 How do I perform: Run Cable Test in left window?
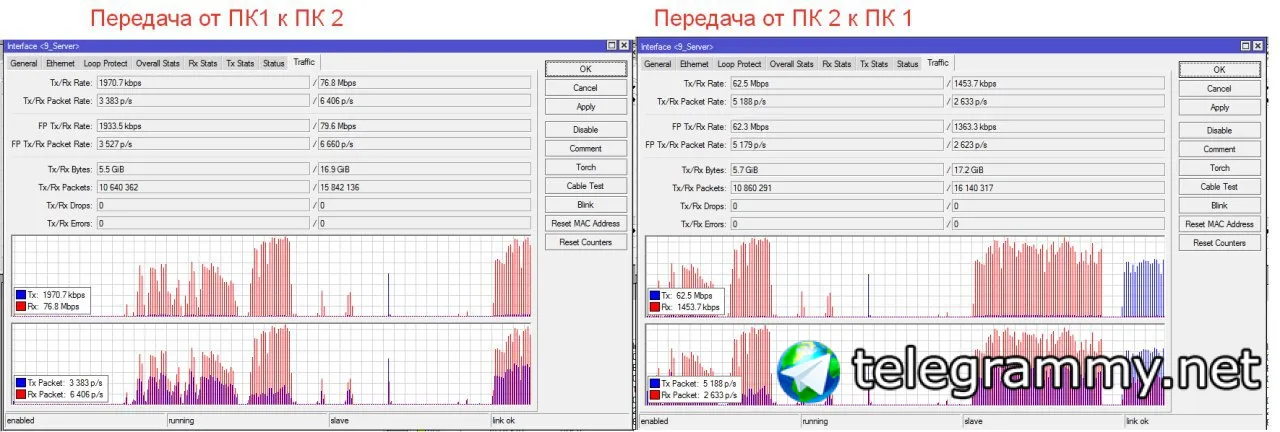586,186
